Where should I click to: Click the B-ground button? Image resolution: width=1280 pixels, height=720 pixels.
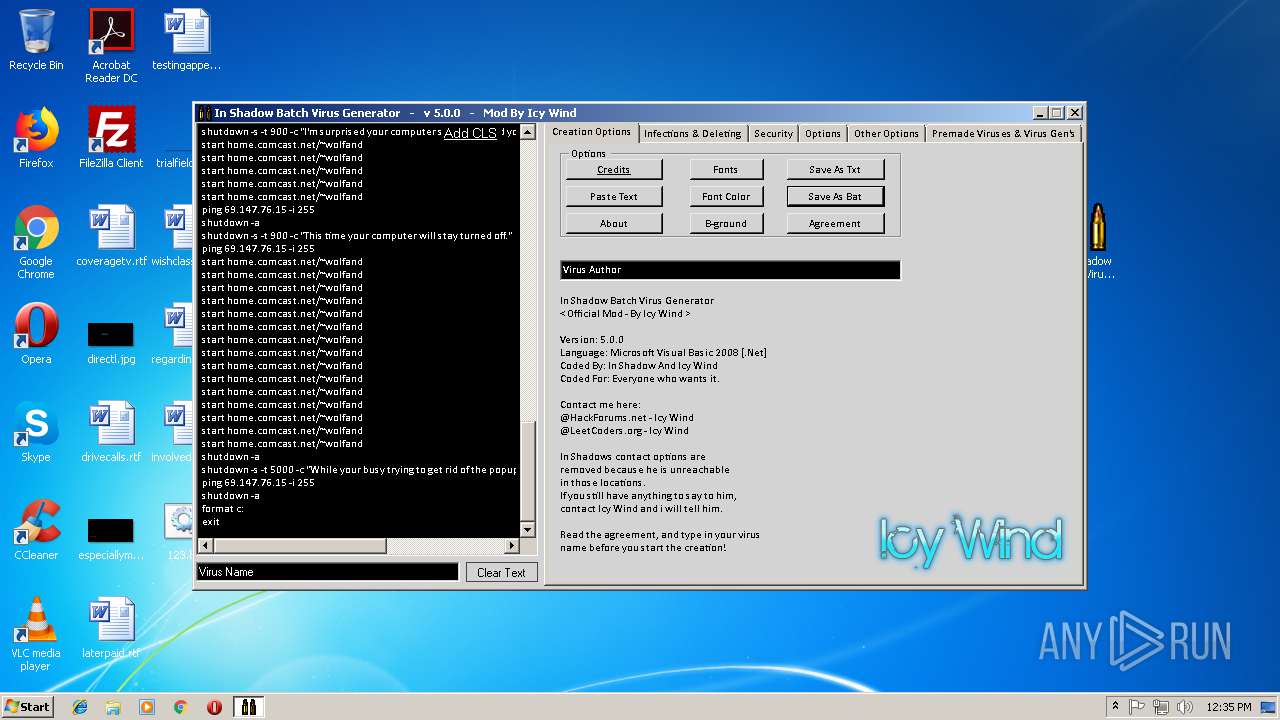(x=726, y=224)
